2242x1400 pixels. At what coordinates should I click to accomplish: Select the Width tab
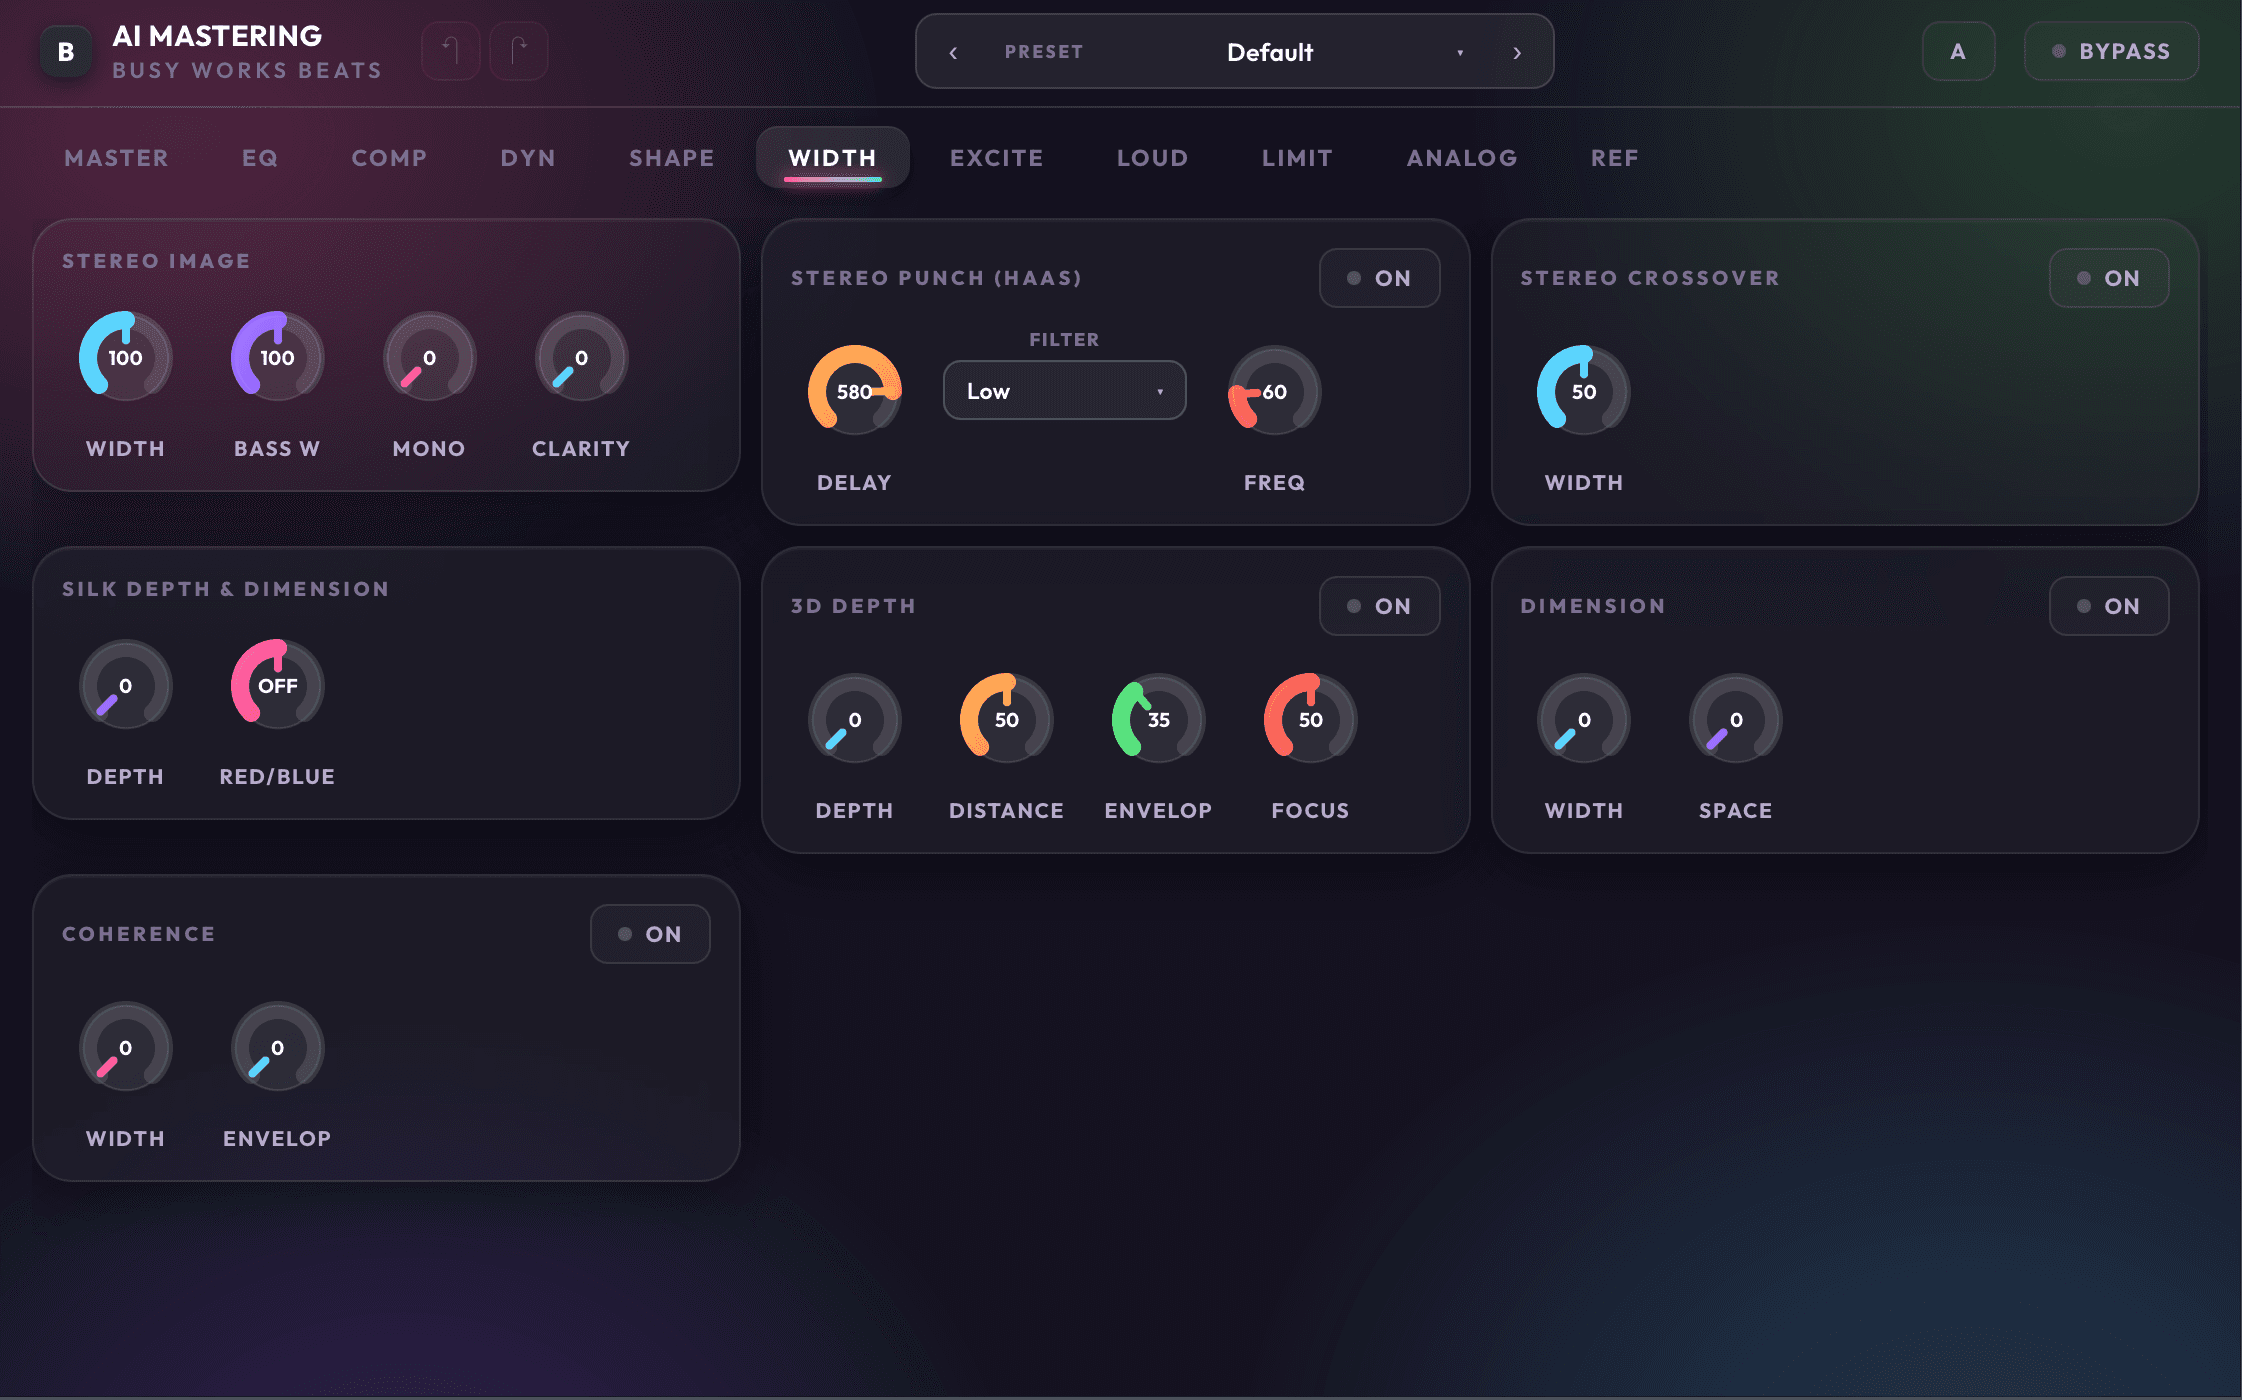click(x=832, y=158)
